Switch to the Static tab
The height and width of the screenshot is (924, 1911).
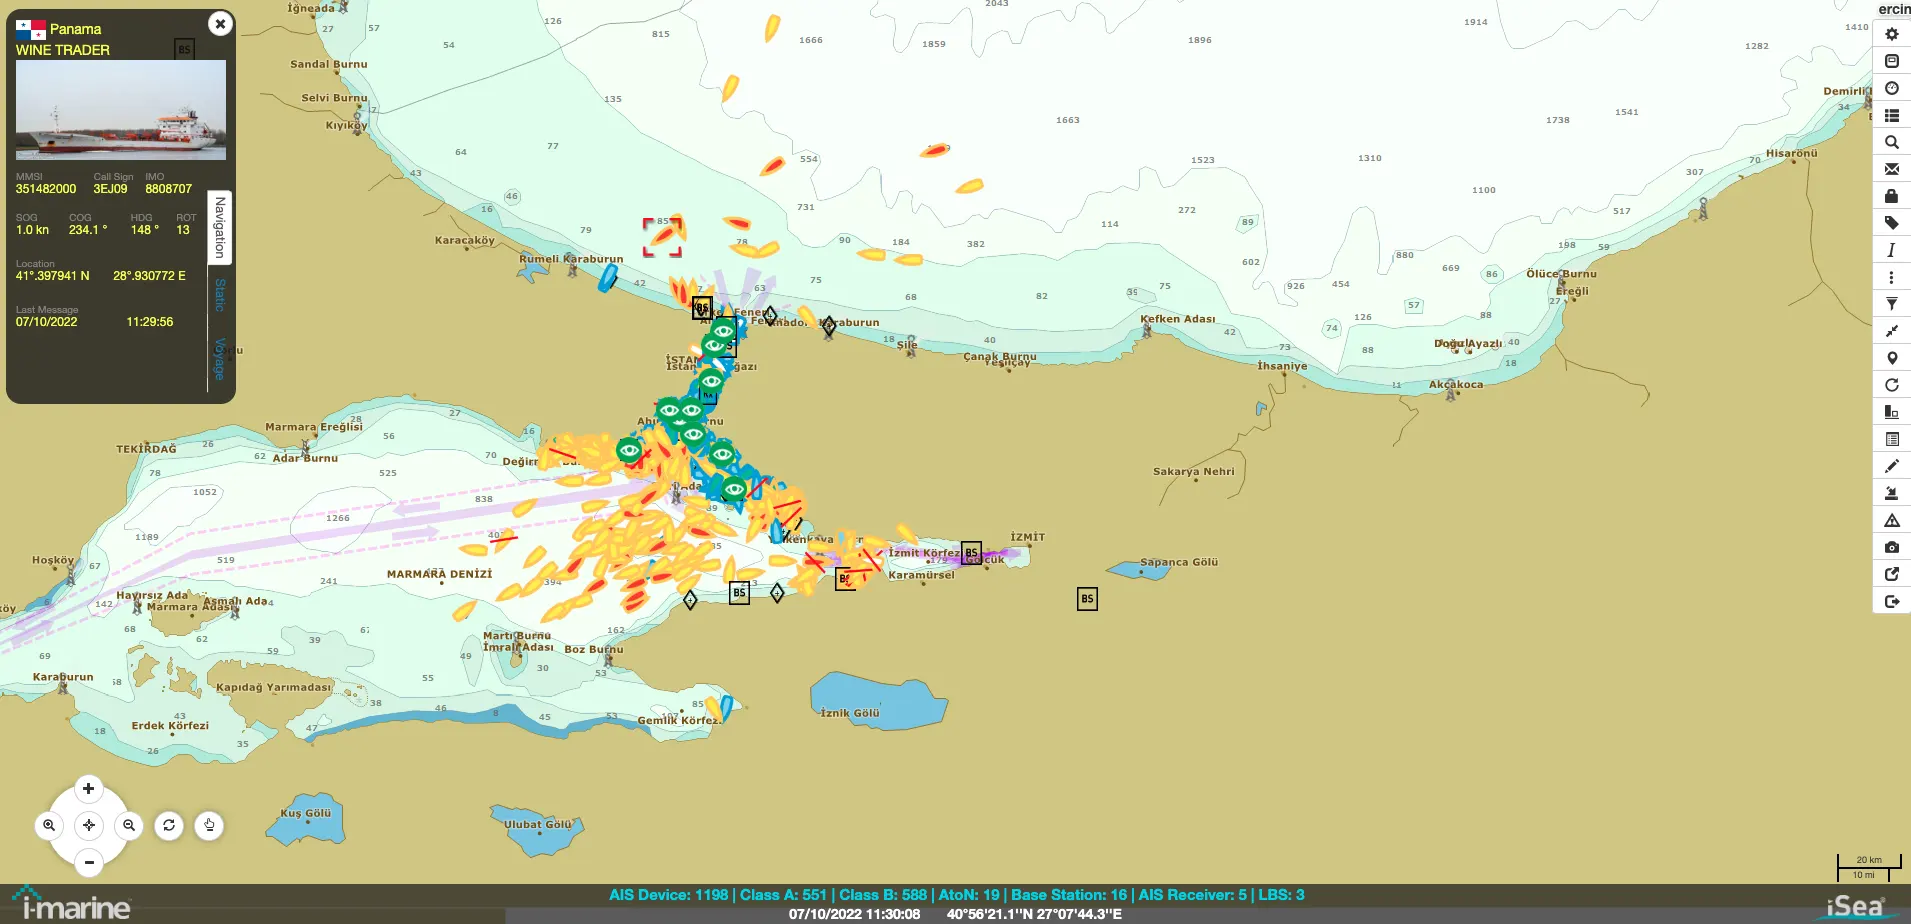(x=220, y=295)
